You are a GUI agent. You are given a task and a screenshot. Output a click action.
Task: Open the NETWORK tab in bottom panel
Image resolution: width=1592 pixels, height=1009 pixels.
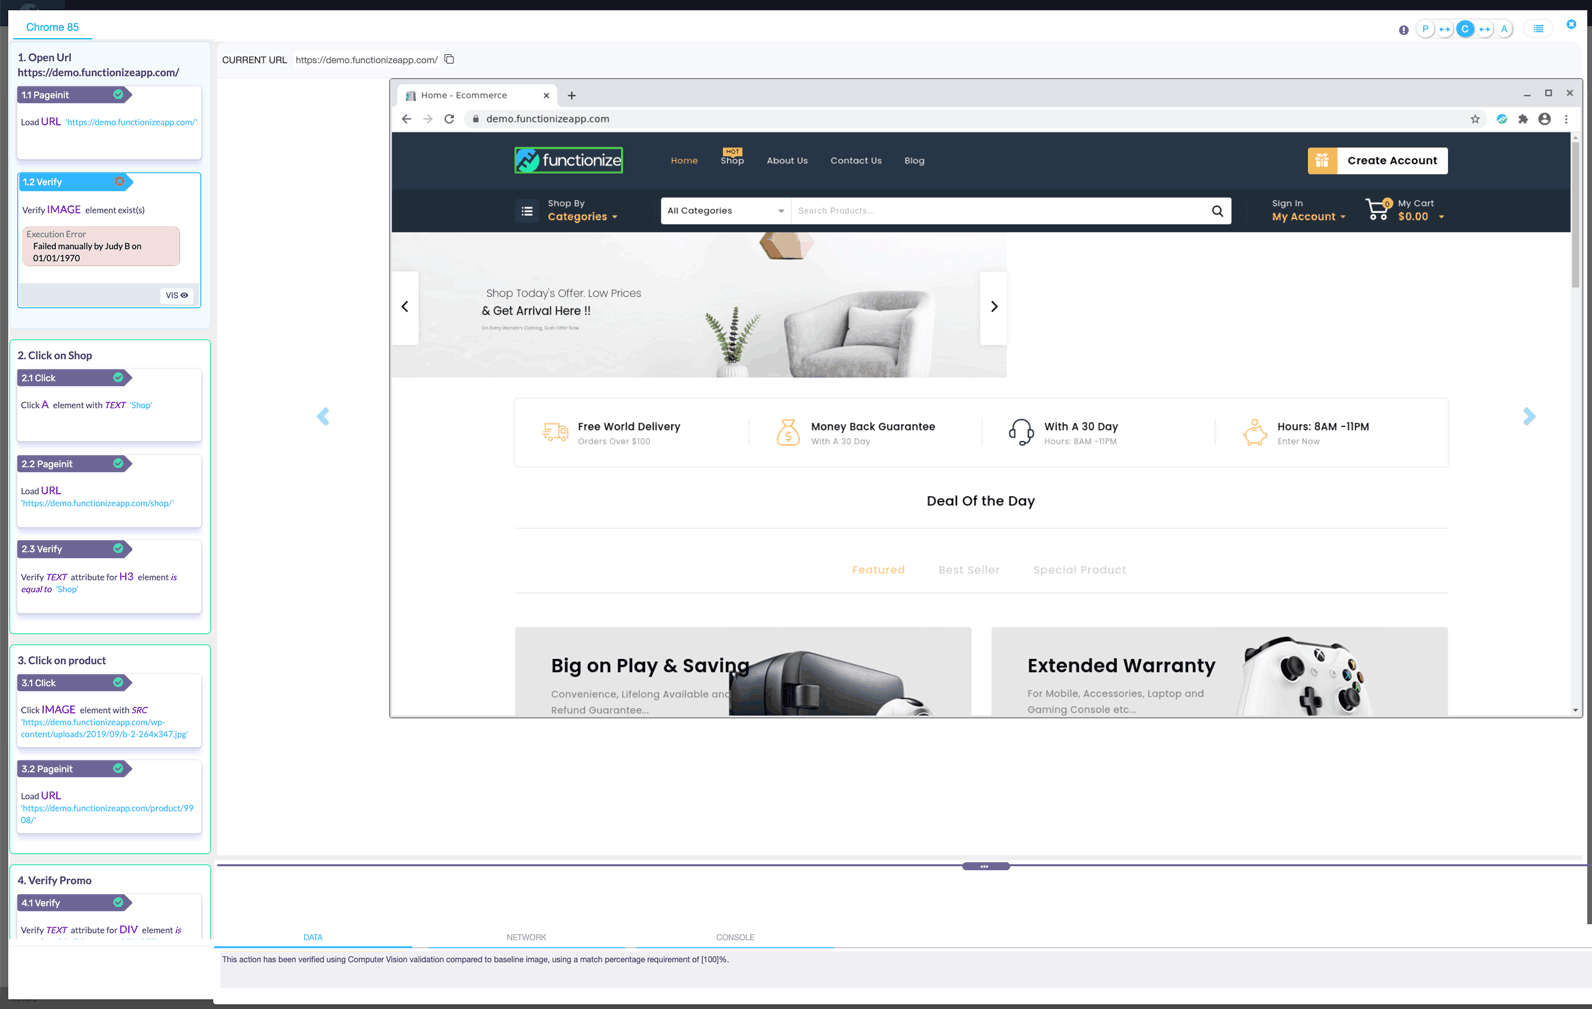[x=526, y=937]
